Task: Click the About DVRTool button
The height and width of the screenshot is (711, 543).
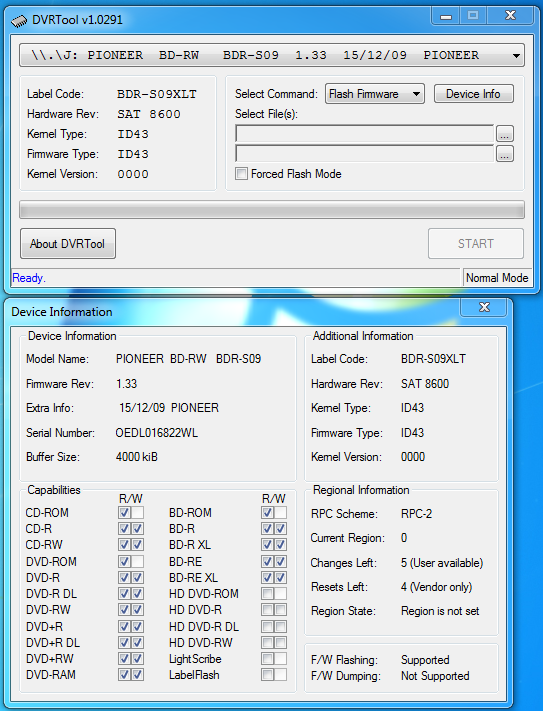Action: pos(68,244)
